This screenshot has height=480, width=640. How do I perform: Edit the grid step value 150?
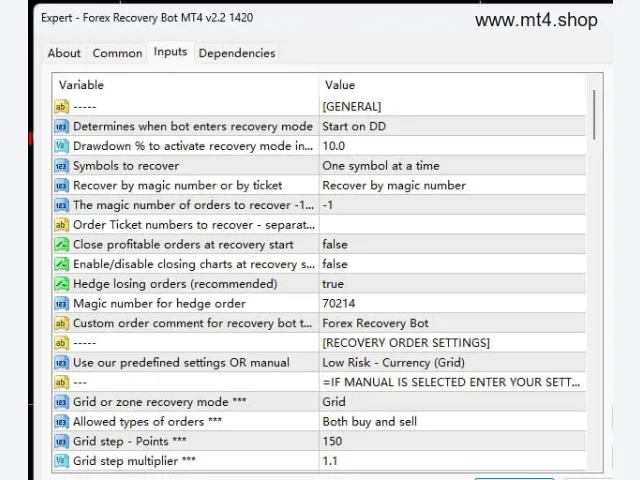pos(452,441)
